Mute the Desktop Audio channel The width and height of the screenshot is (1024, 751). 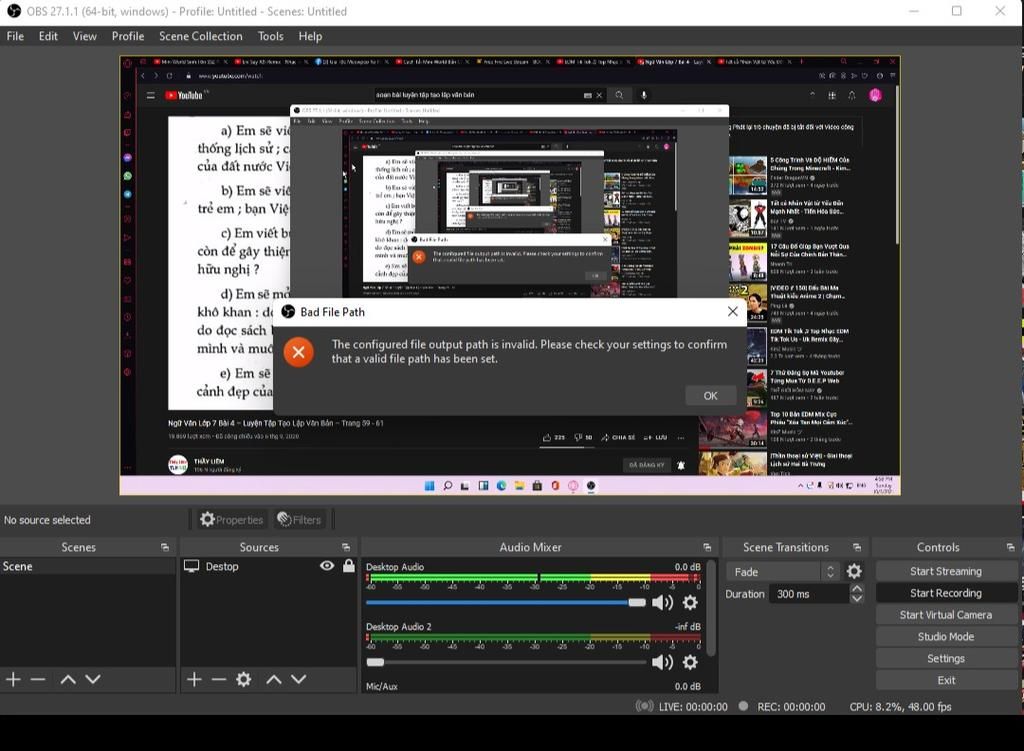pos(662,602)
